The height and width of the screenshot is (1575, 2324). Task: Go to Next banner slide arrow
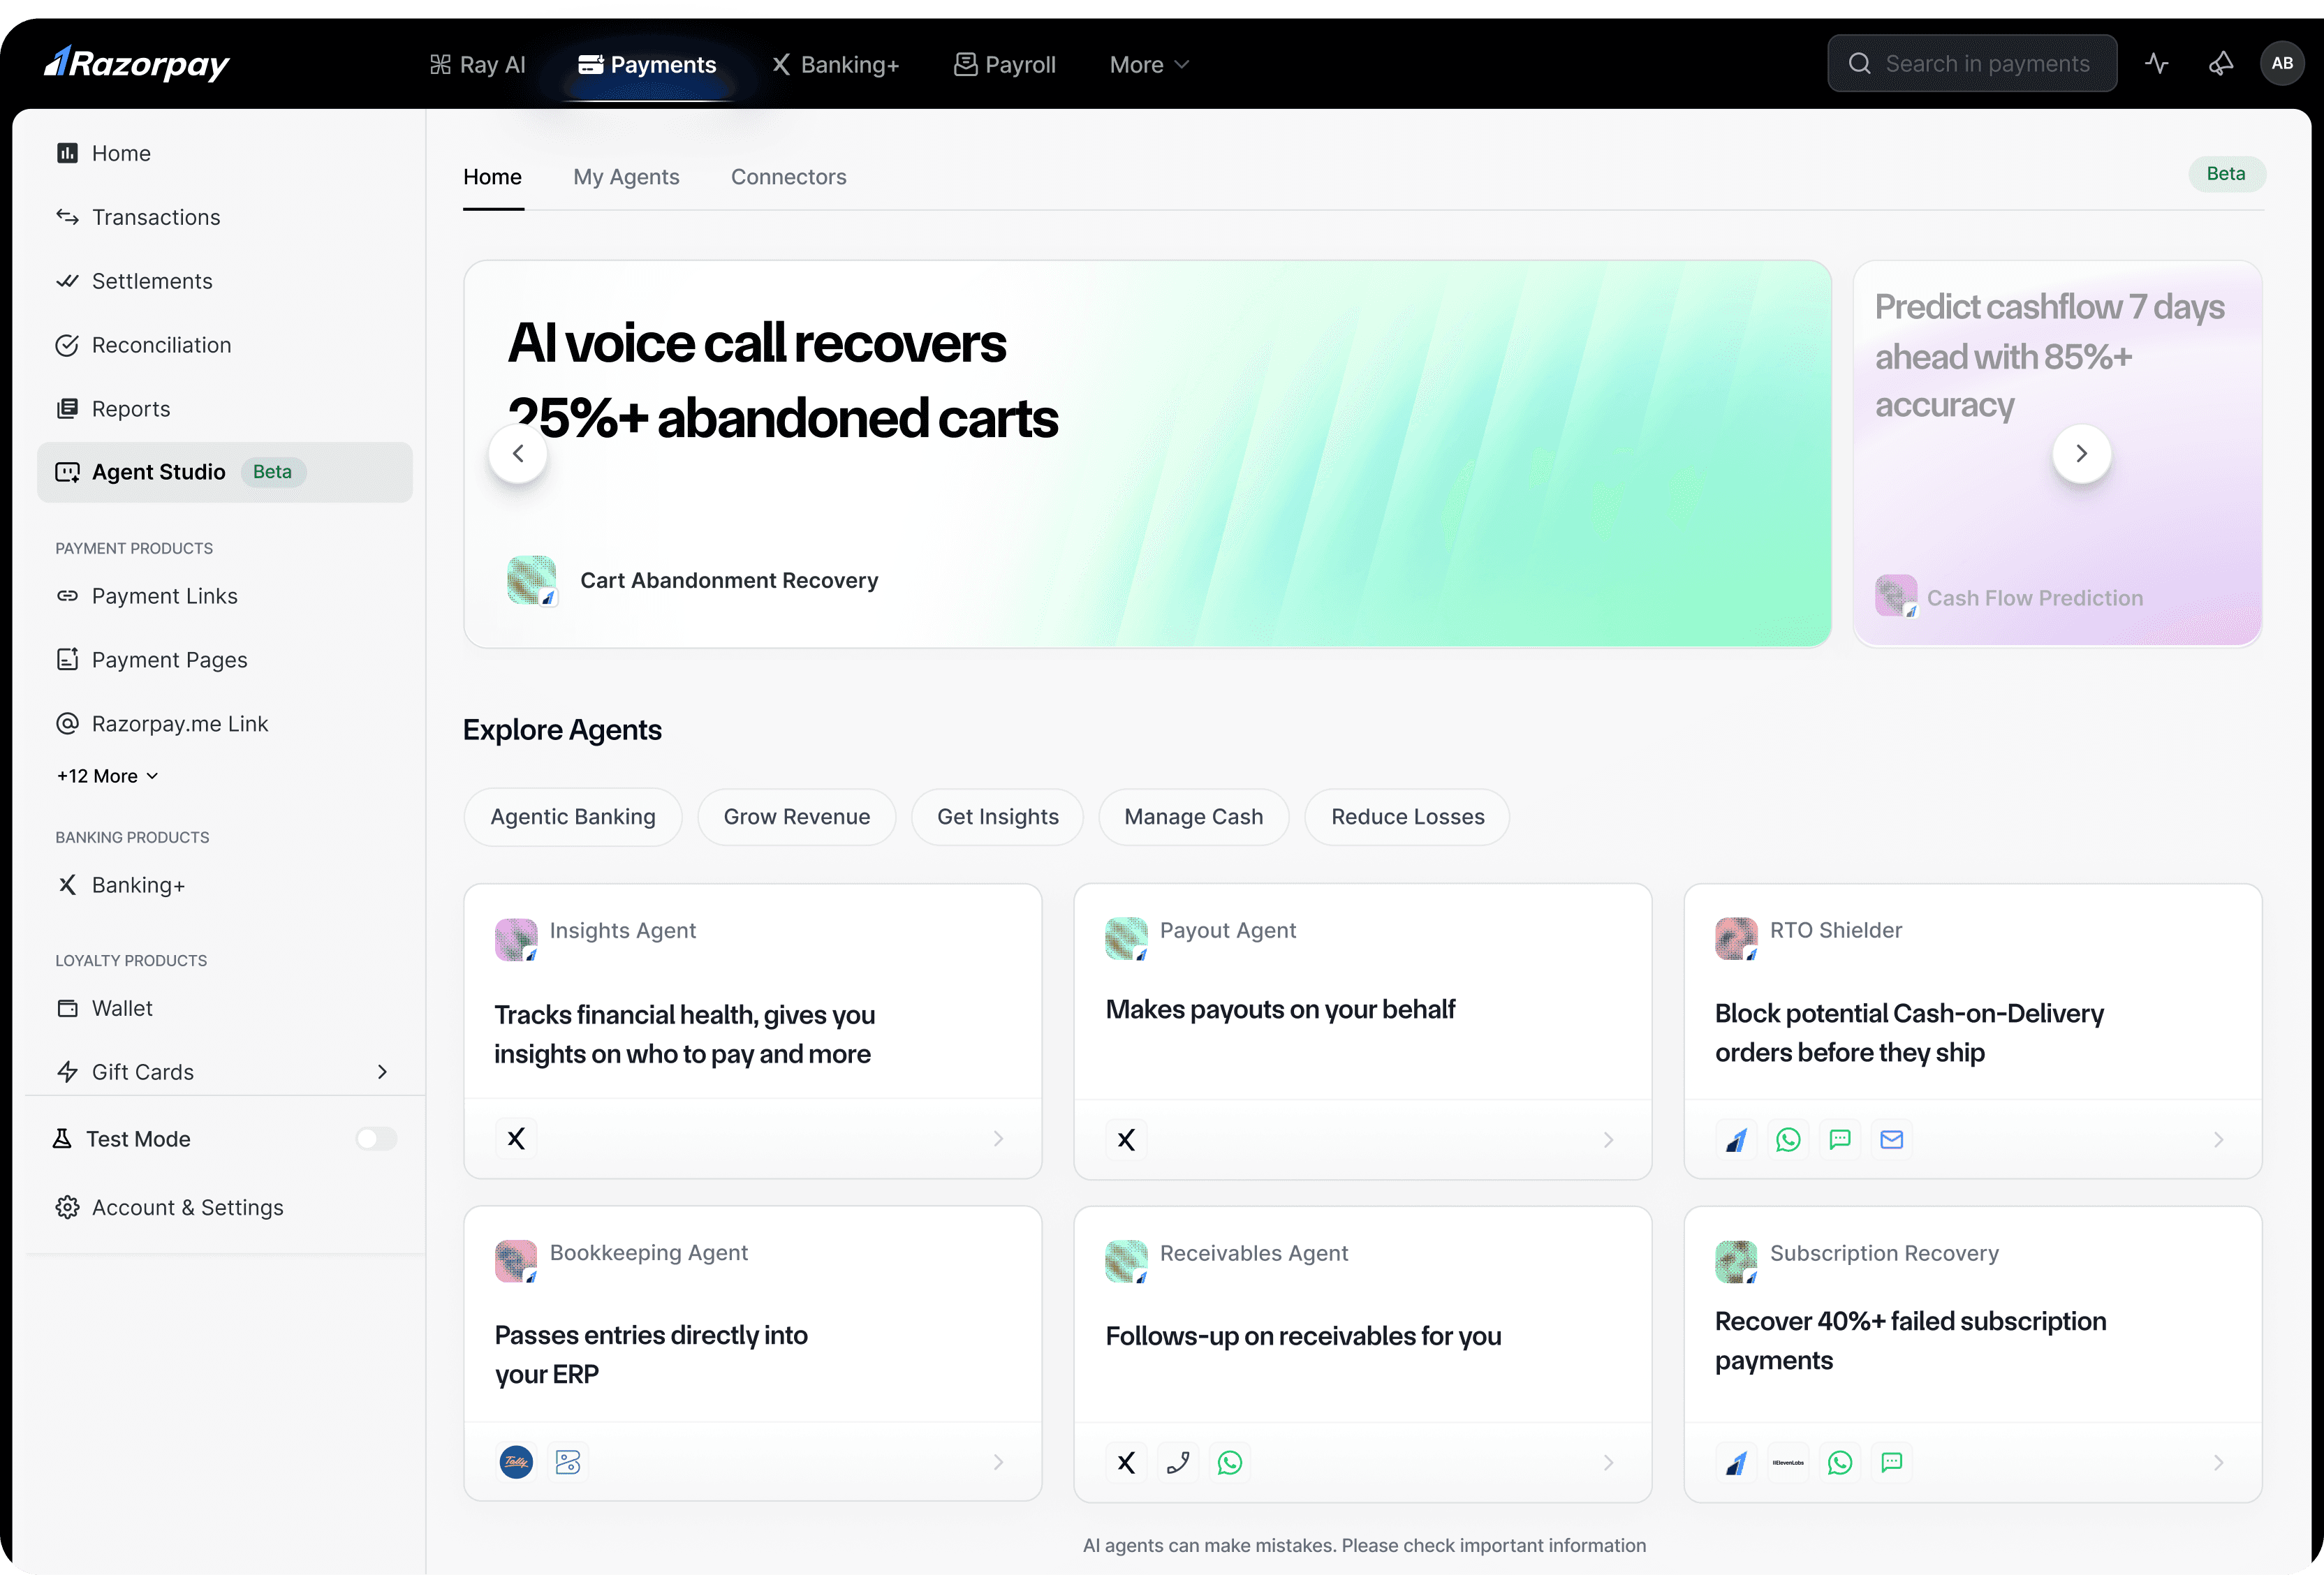tap(2081, 454)
